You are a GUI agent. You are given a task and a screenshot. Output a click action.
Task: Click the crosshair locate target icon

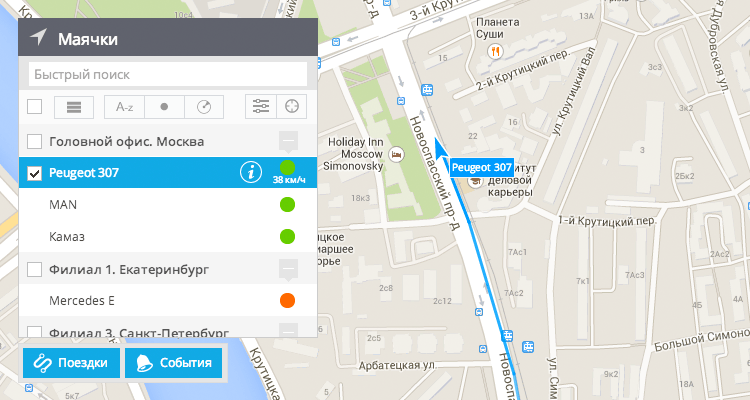click(291, 106)
